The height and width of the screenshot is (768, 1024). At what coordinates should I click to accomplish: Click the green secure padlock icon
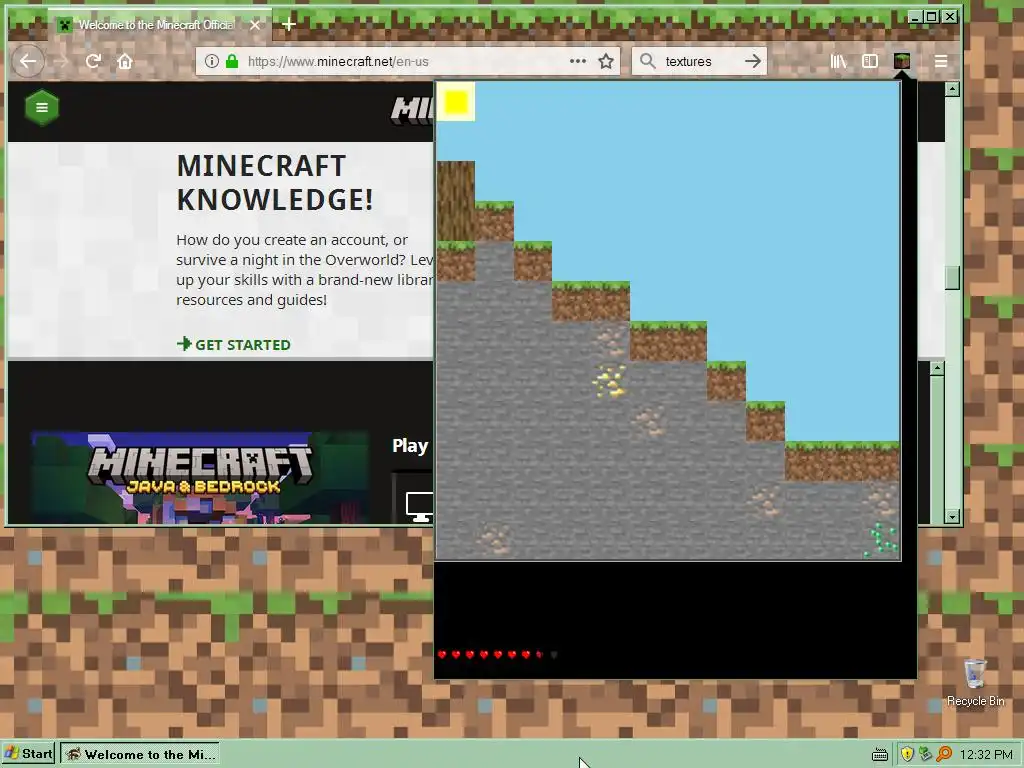(x=232, y=61)
